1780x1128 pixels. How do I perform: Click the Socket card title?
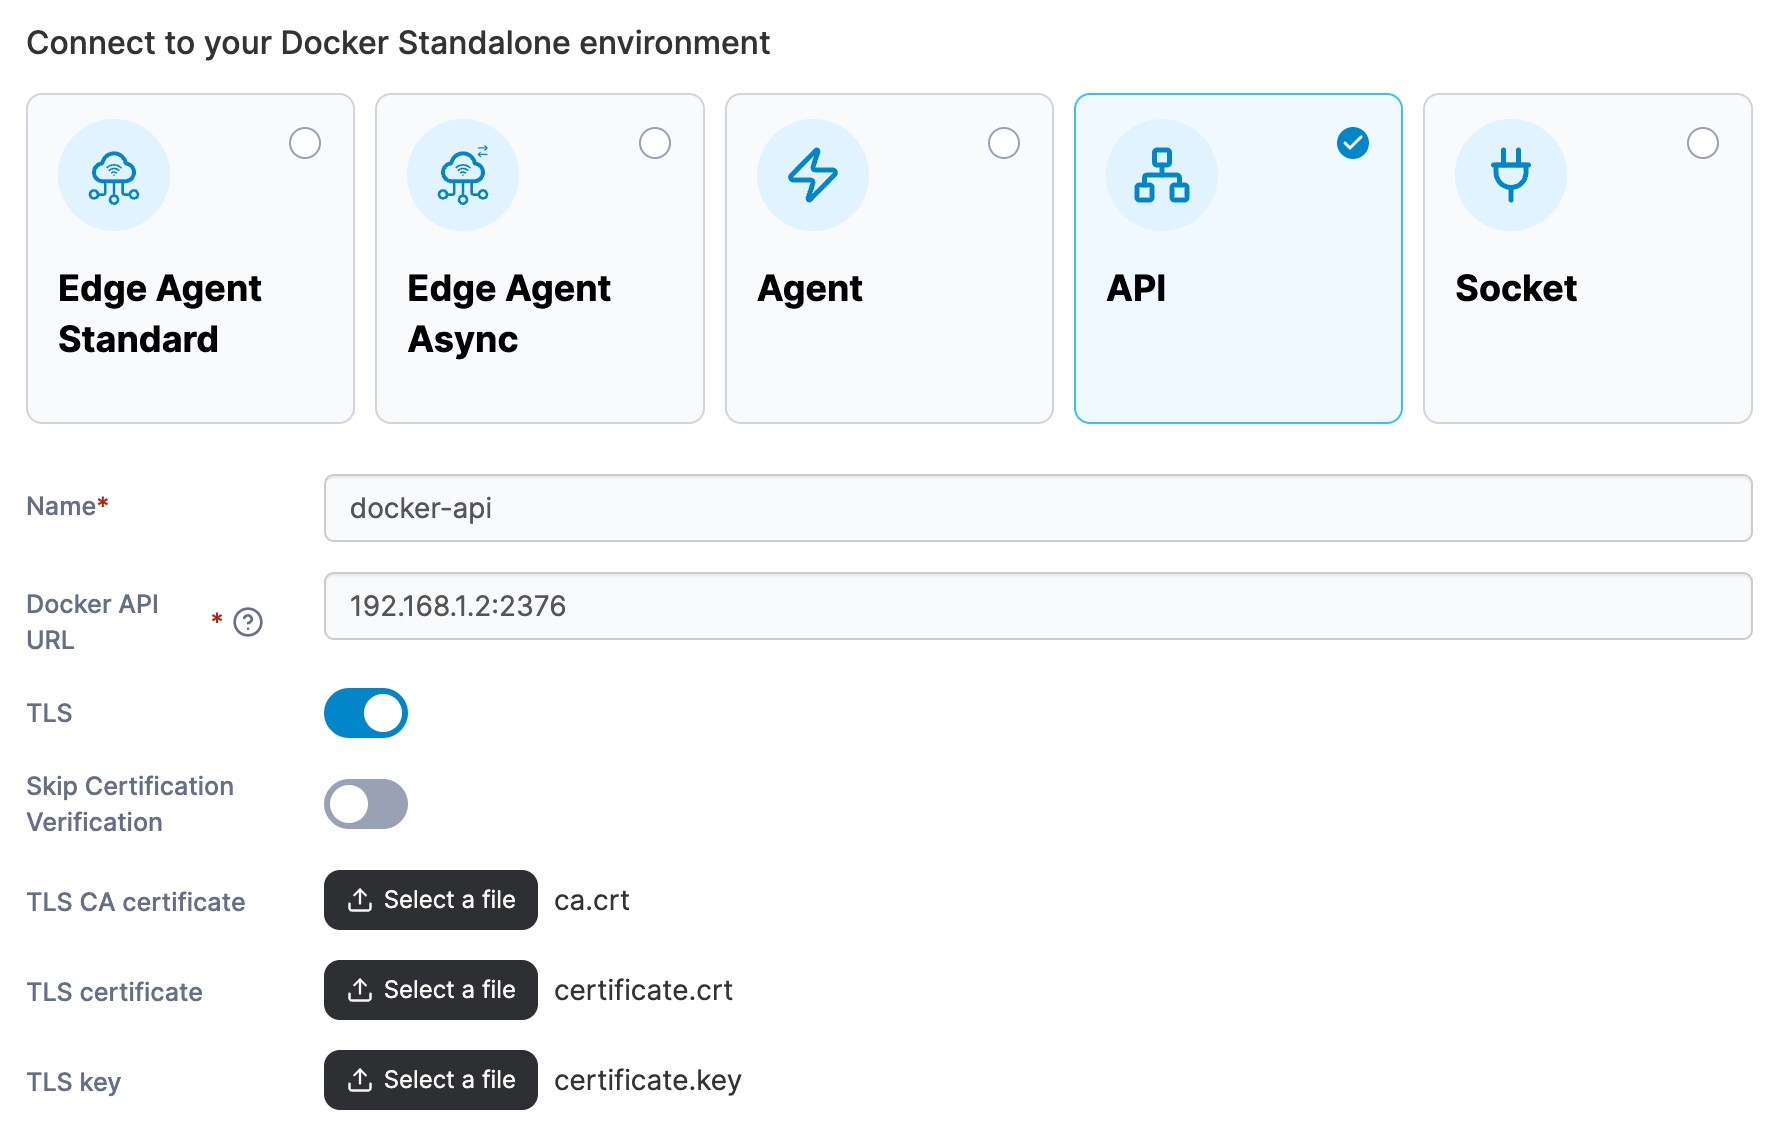tap(1516, 289)
